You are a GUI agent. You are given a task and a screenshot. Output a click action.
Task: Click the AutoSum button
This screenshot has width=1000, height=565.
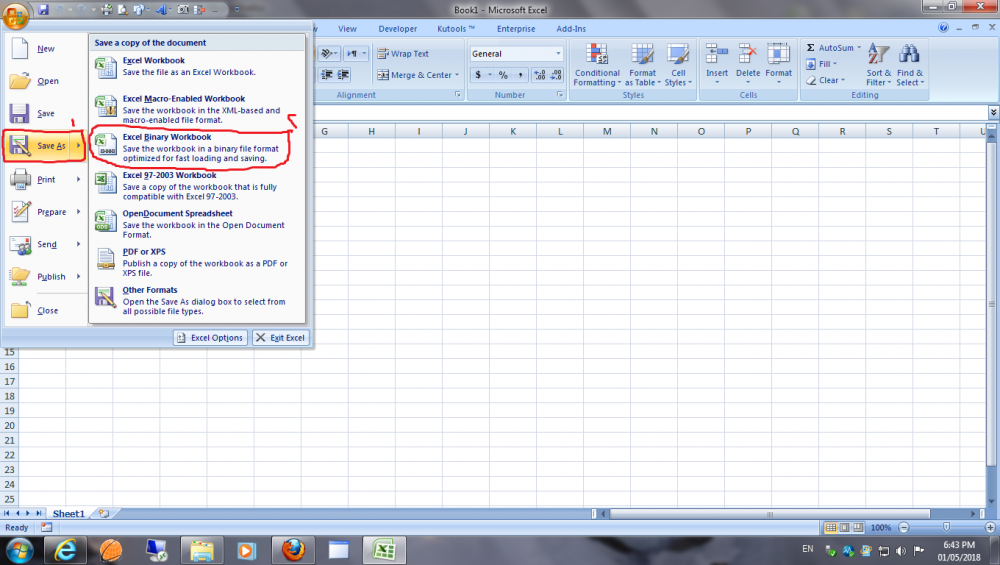(830, 48)
